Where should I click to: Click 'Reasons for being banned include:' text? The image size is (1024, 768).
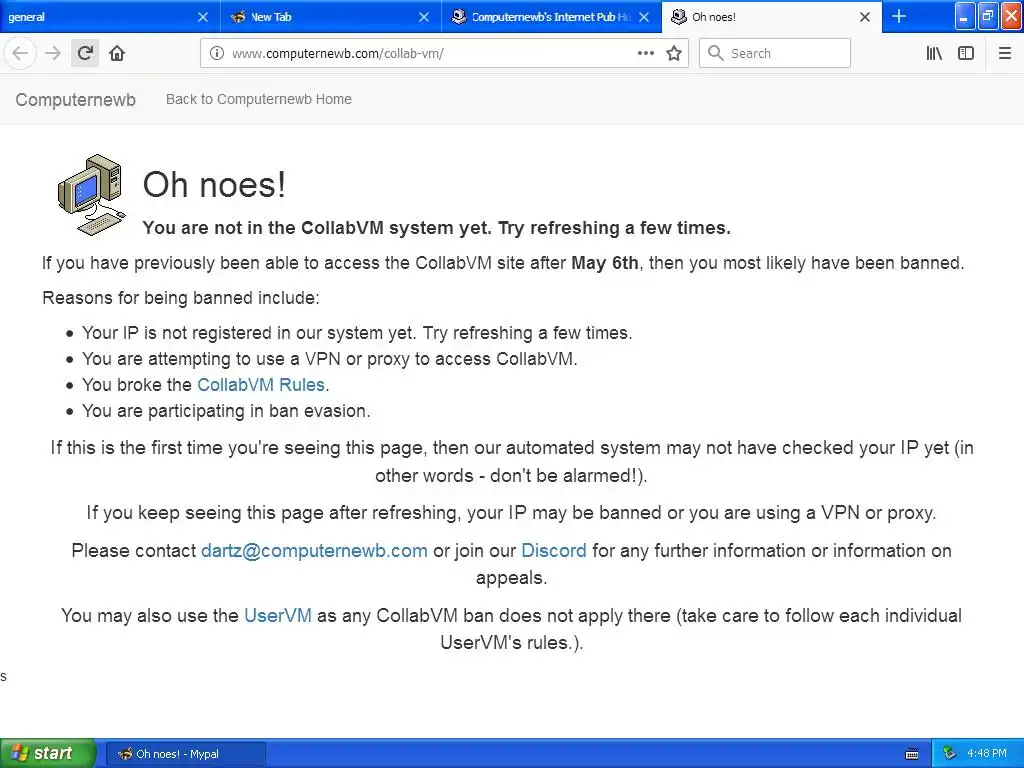click(x=181, y=298)
